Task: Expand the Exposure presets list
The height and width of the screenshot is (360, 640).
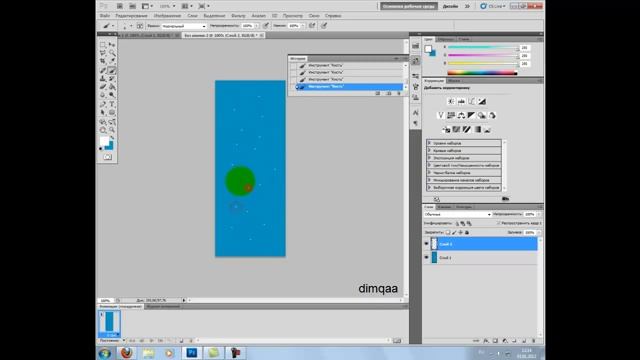Action: click(430, 158)
